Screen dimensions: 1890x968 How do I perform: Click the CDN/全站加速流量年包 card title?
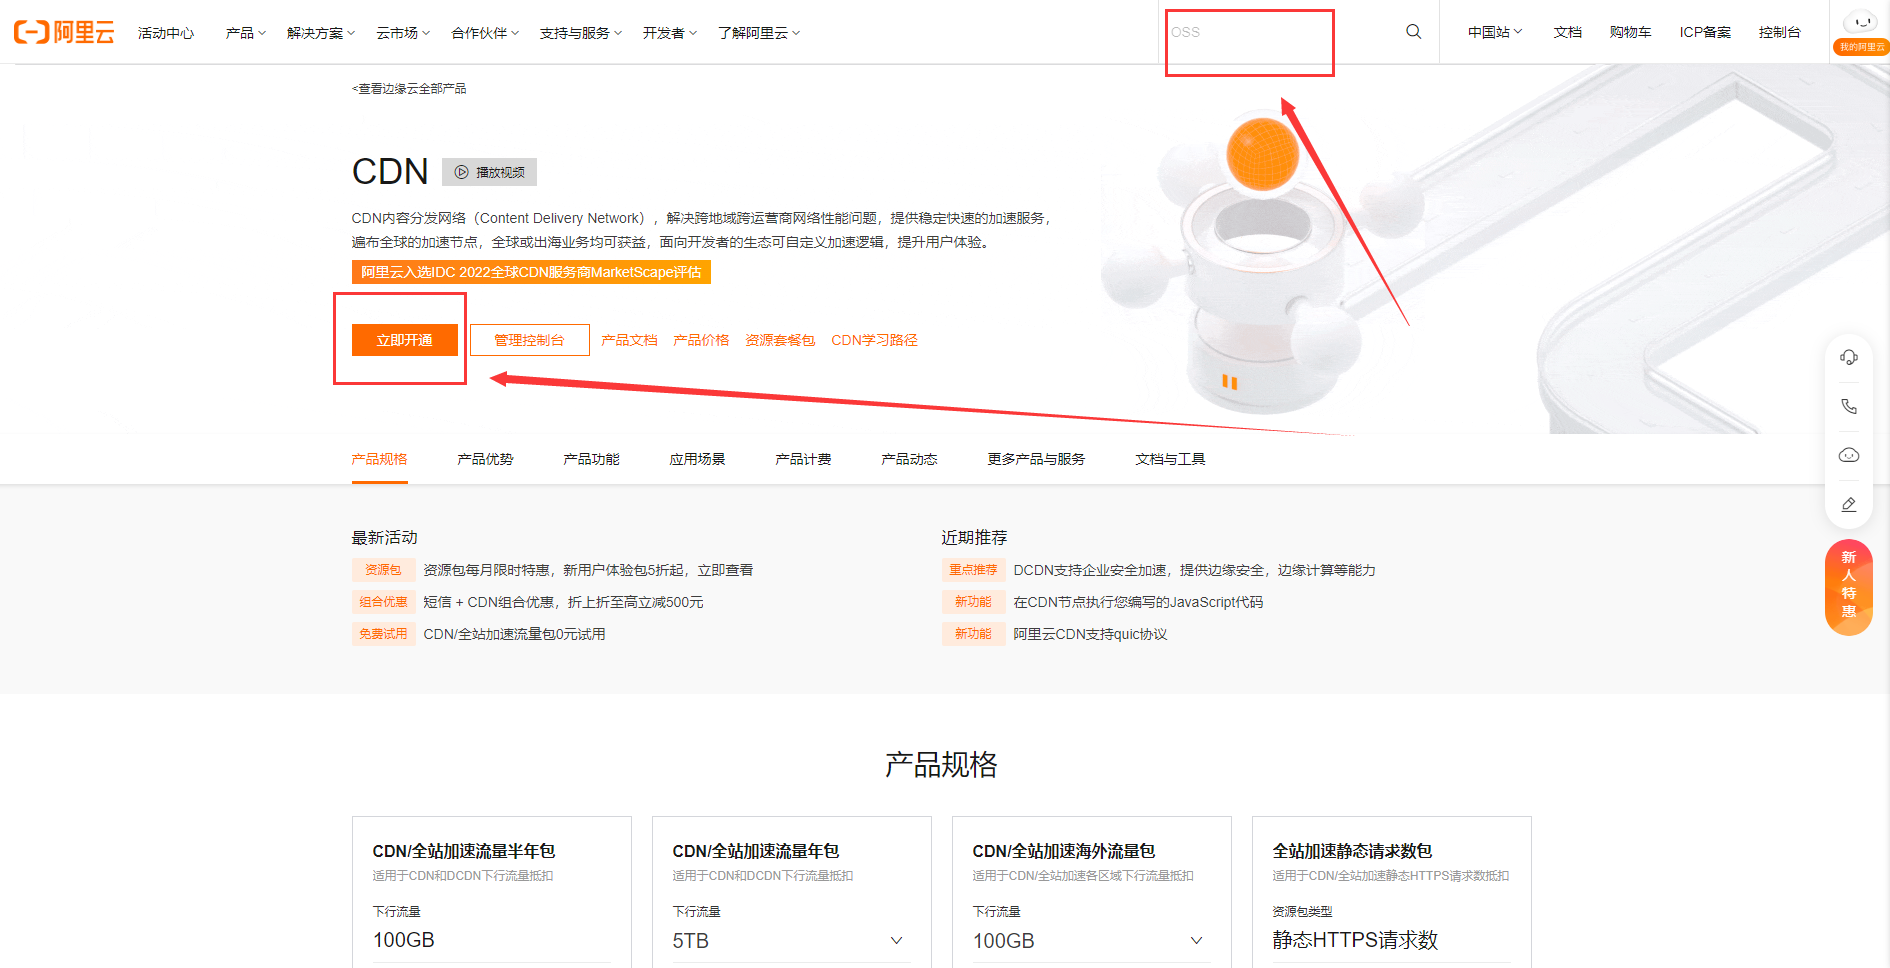coord(756,851)
